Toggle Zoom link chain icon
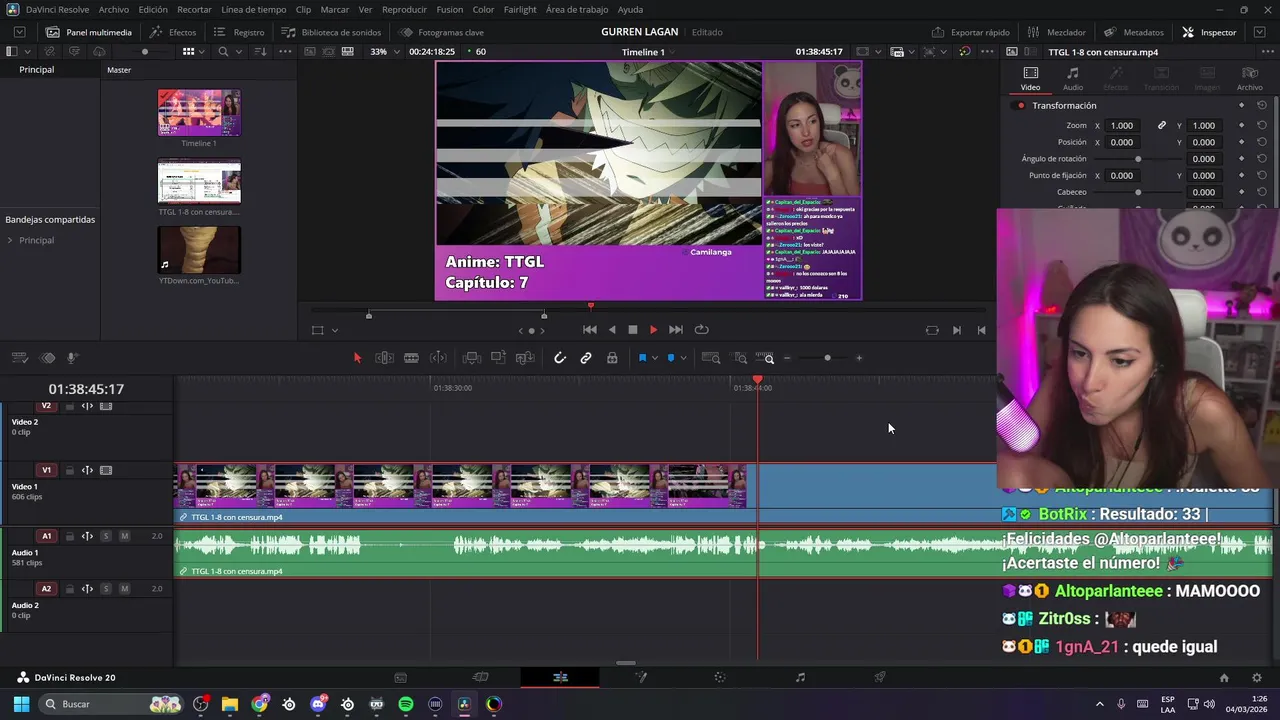The image size is (1280, 720). click(x=1162, y=126)
